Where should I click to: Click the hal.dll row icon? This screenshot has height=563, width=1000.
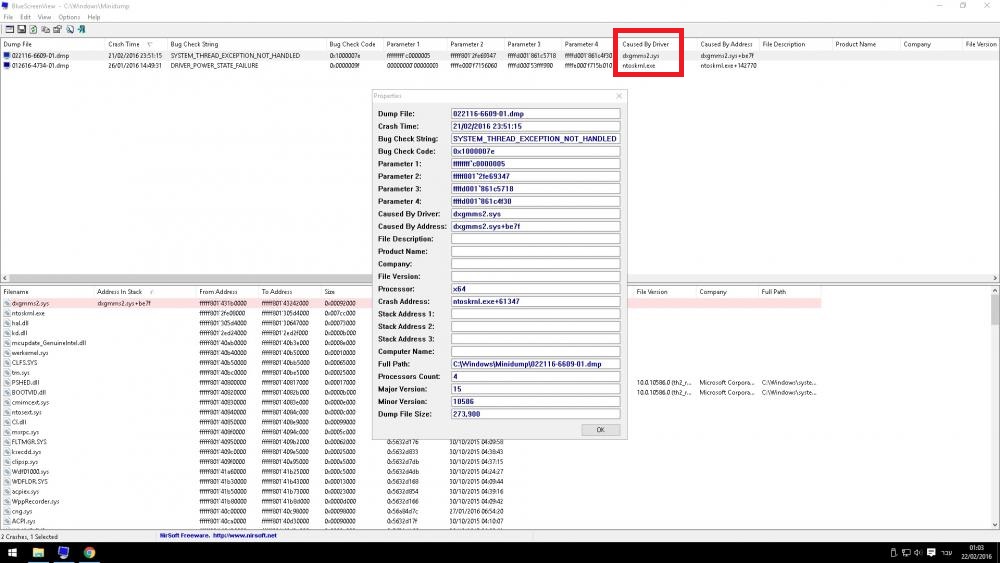click(x=6, y=323)
